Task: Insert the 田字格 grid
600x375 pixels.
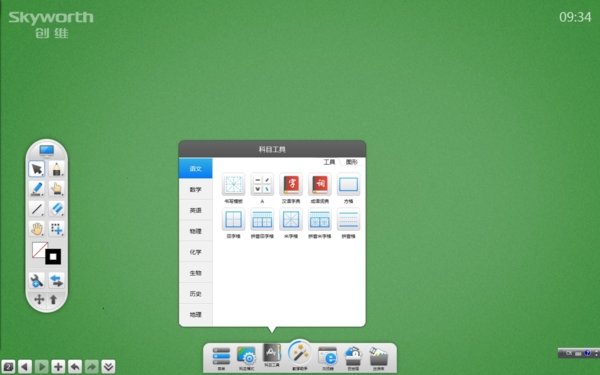Action: click(x=233, y=219)
